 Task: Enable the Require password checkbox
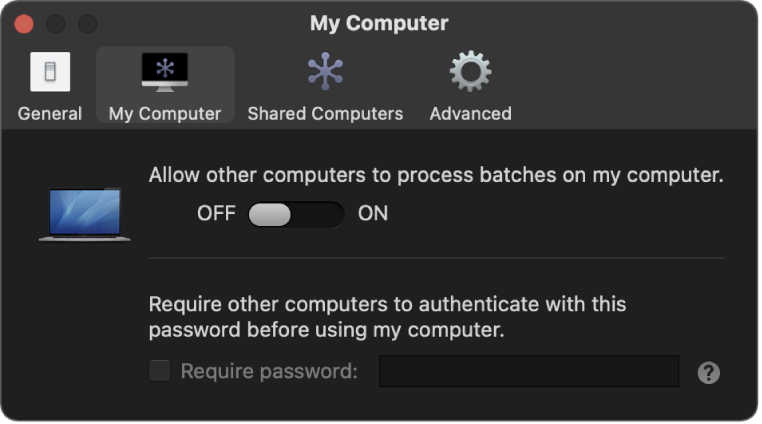click(160, 372)
